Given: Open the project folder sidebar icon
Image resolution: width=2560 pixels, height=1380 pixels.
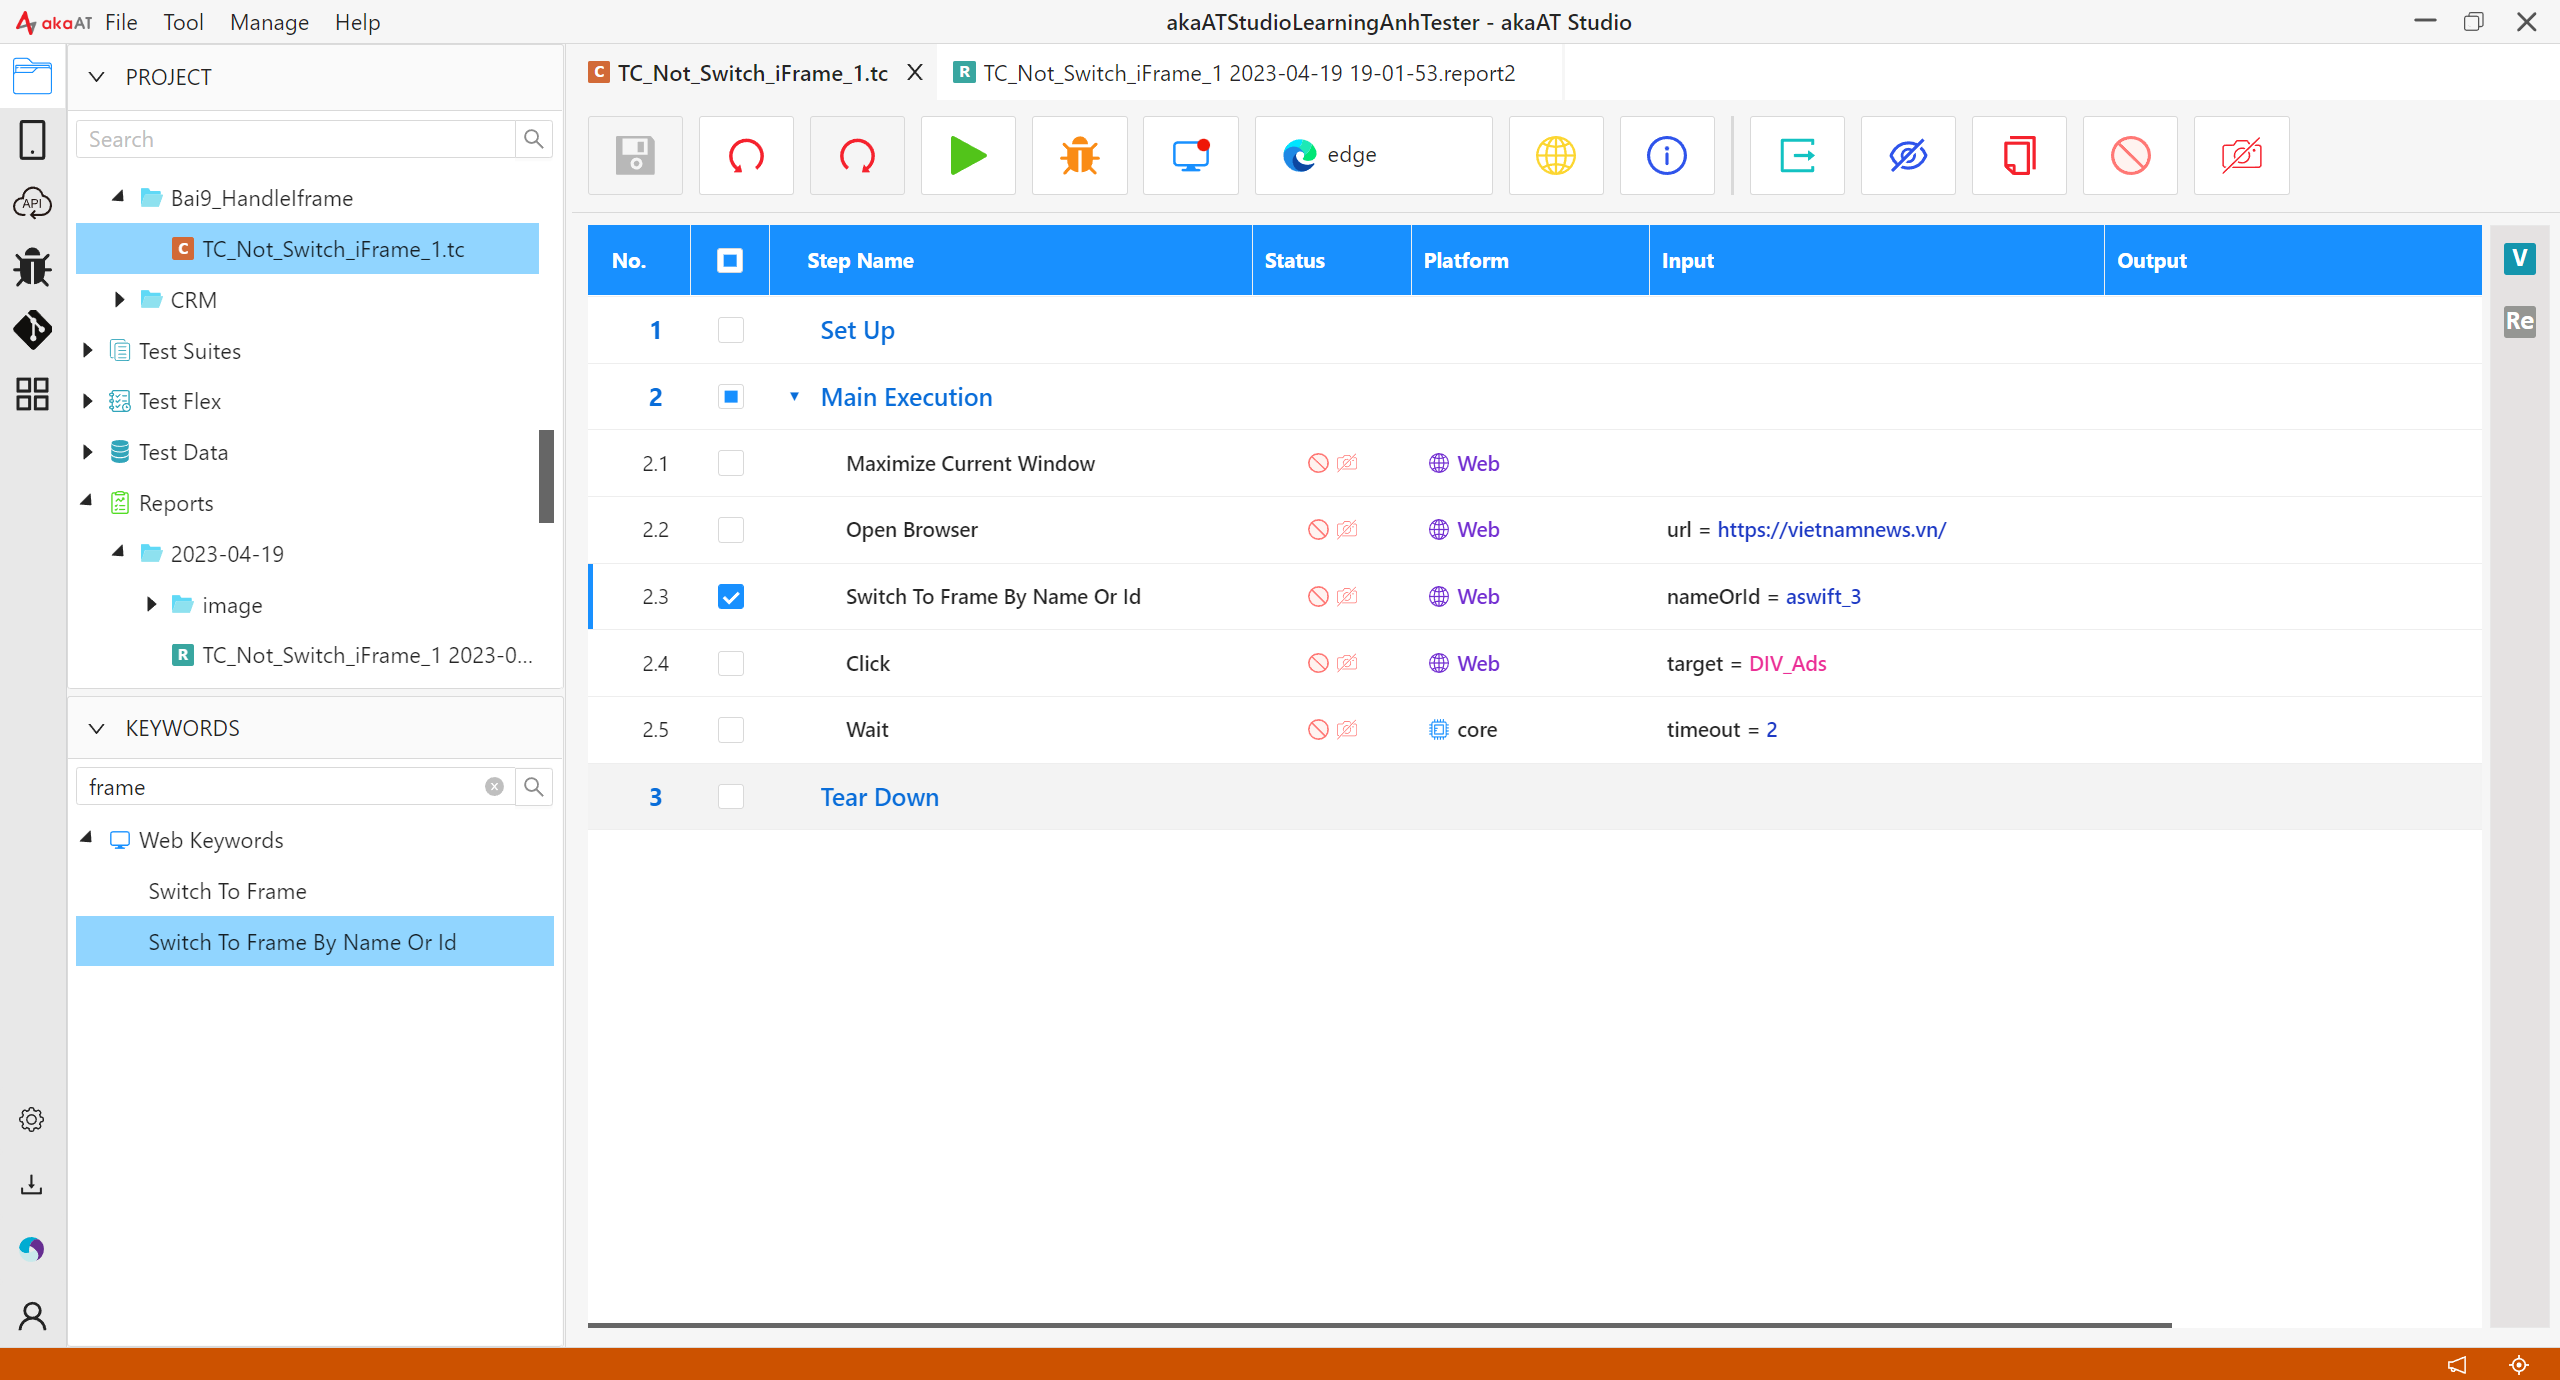Looking at the screenshot, I should point(32,76).
